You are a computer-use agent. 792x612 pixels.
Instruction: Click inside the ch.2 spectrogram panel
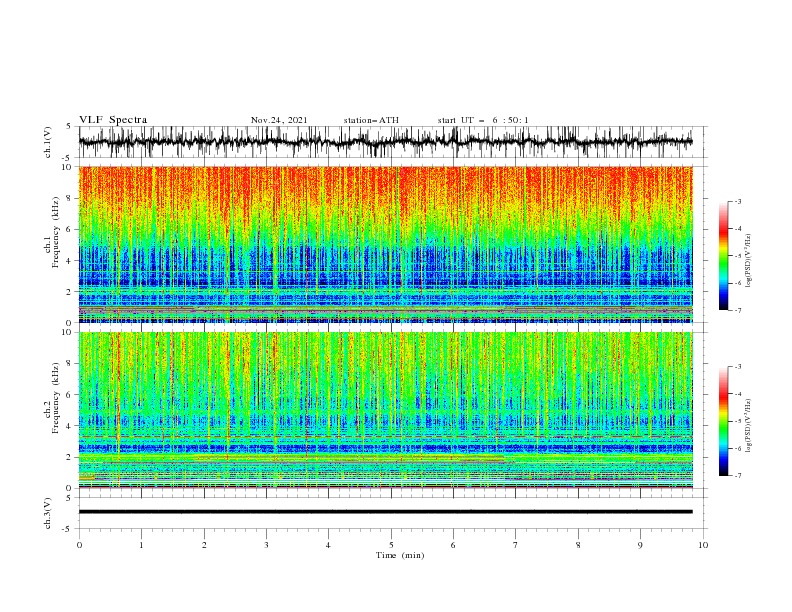[x=385, y=410]
